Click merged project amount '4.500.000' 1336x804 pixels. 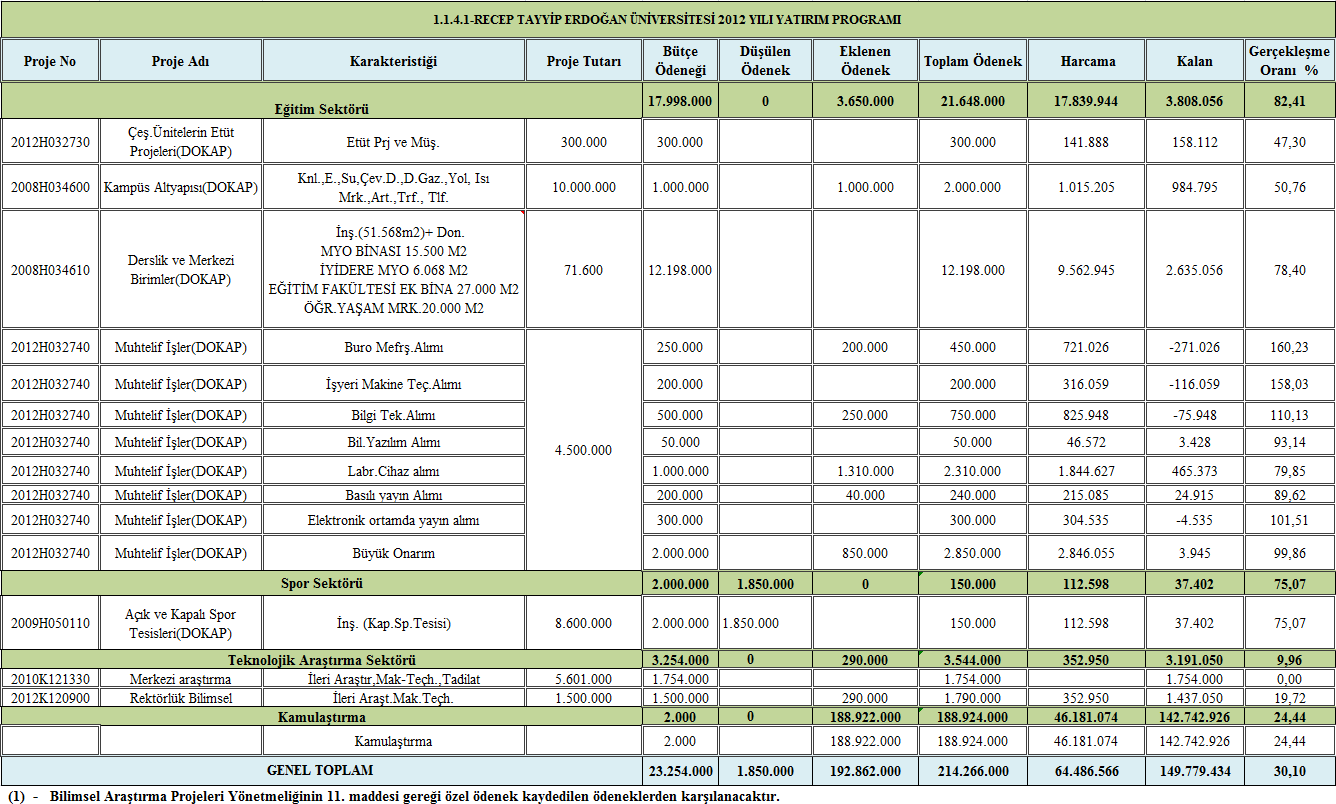click(583, 450)
